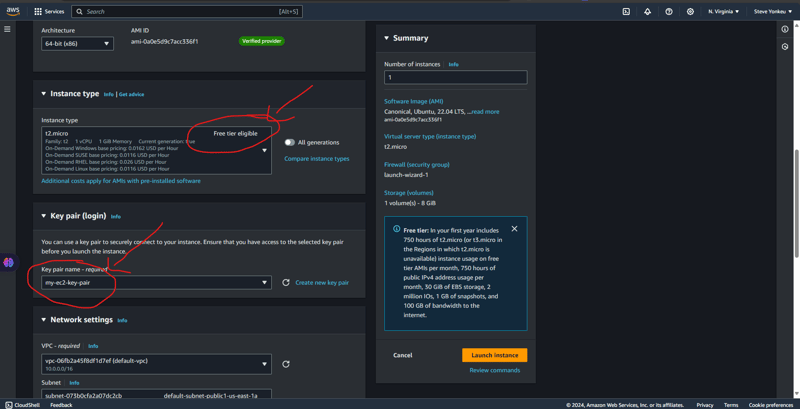Dismiss the Free tier notice
800x409 pixels.
514,228
